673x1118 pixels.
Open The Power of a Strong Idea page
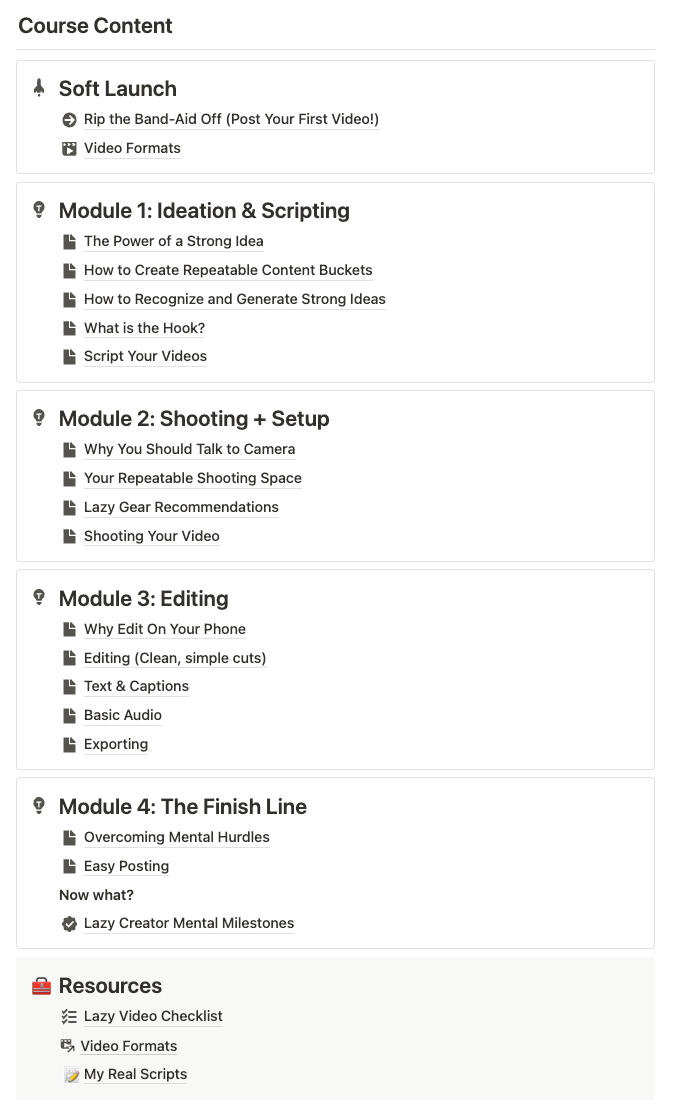(x=173, y=241)
